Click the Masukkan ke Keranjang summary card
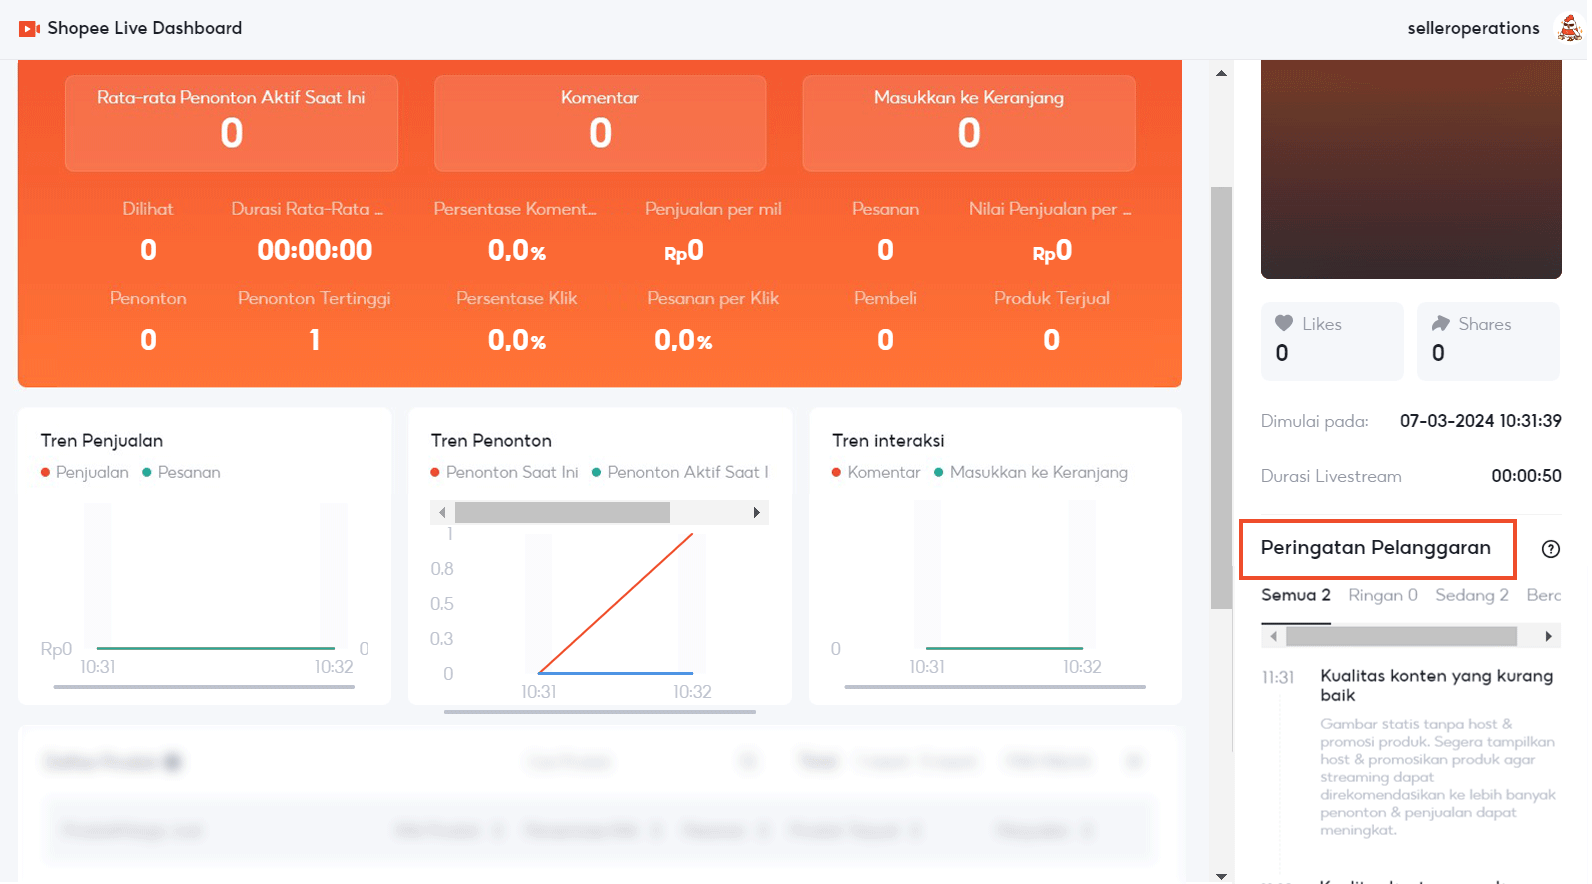Viewport: 1592px width, 884px height. point(969,123)
